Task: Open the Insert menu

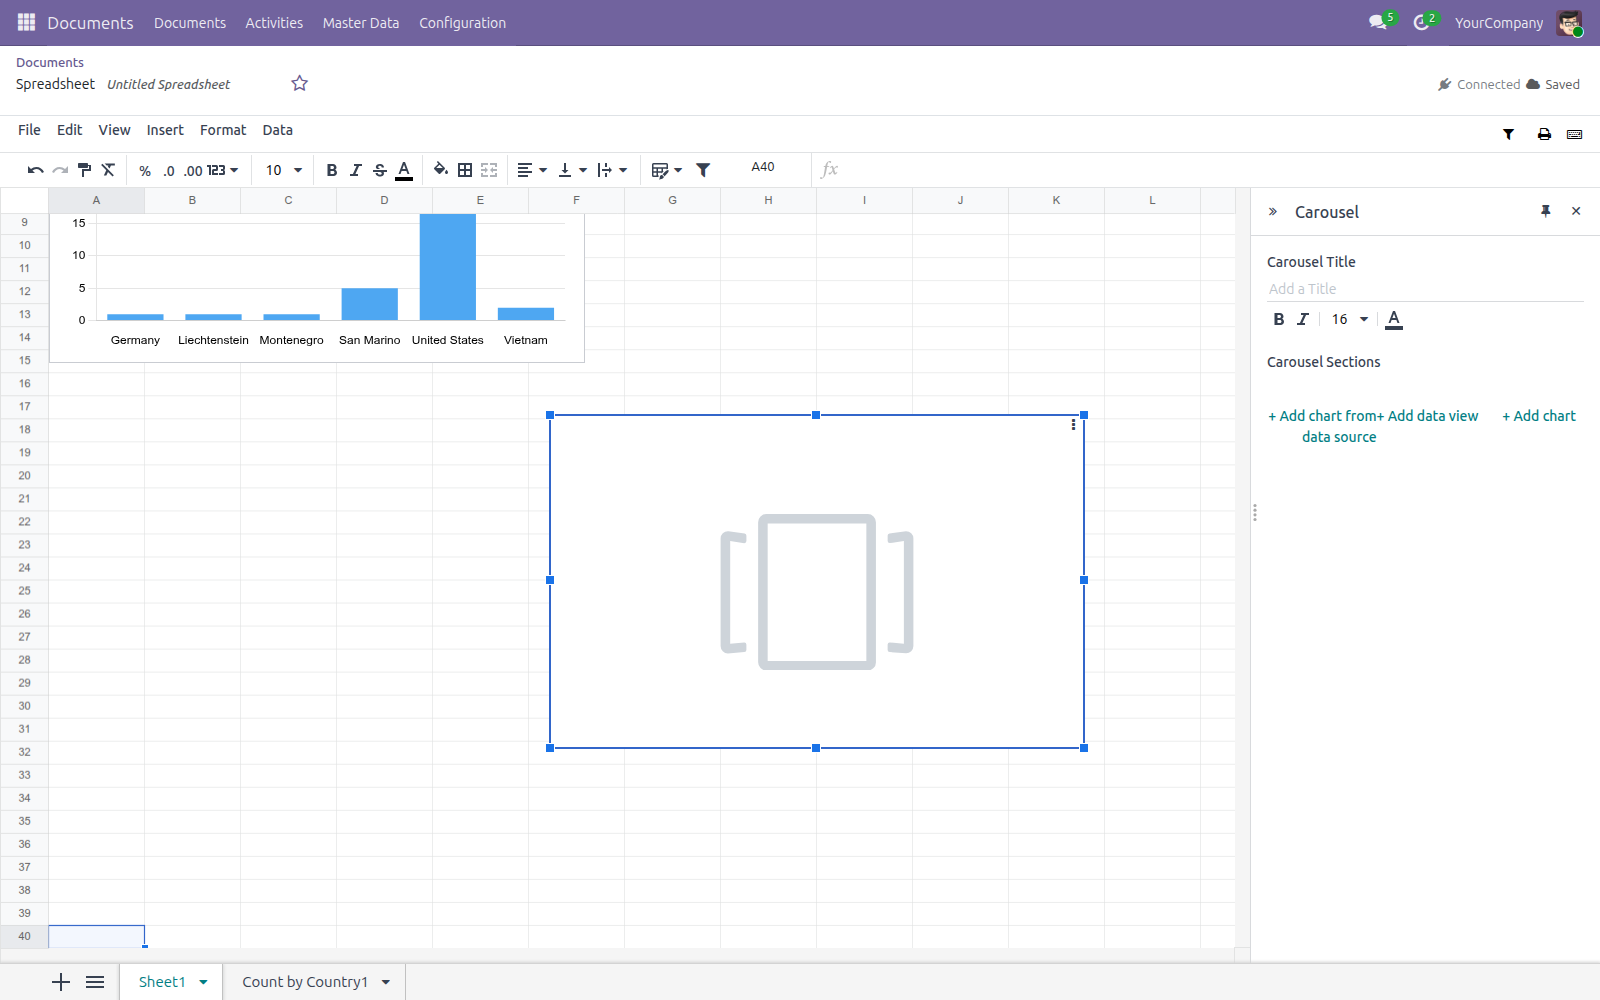Action: pos(165,130)
